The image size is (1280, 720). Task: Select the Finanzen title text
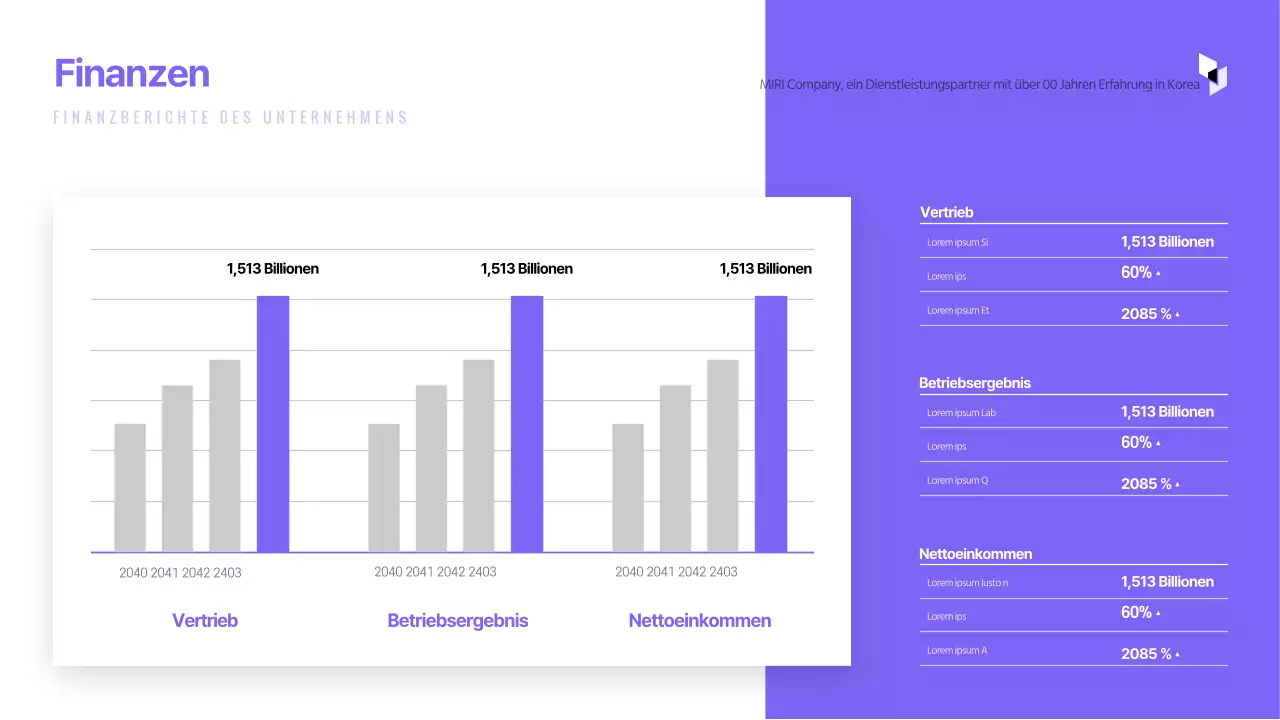[132, 73]
